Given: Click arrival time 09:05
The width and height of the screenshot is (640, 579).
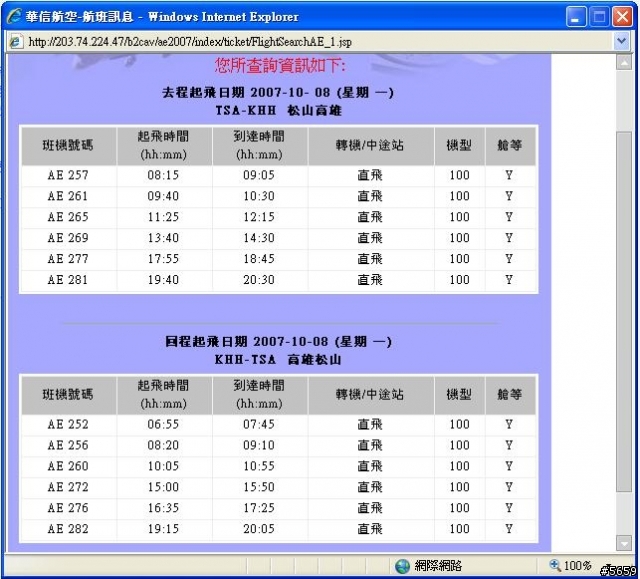Looking at the screenshot, I should (x=259, y=175).
